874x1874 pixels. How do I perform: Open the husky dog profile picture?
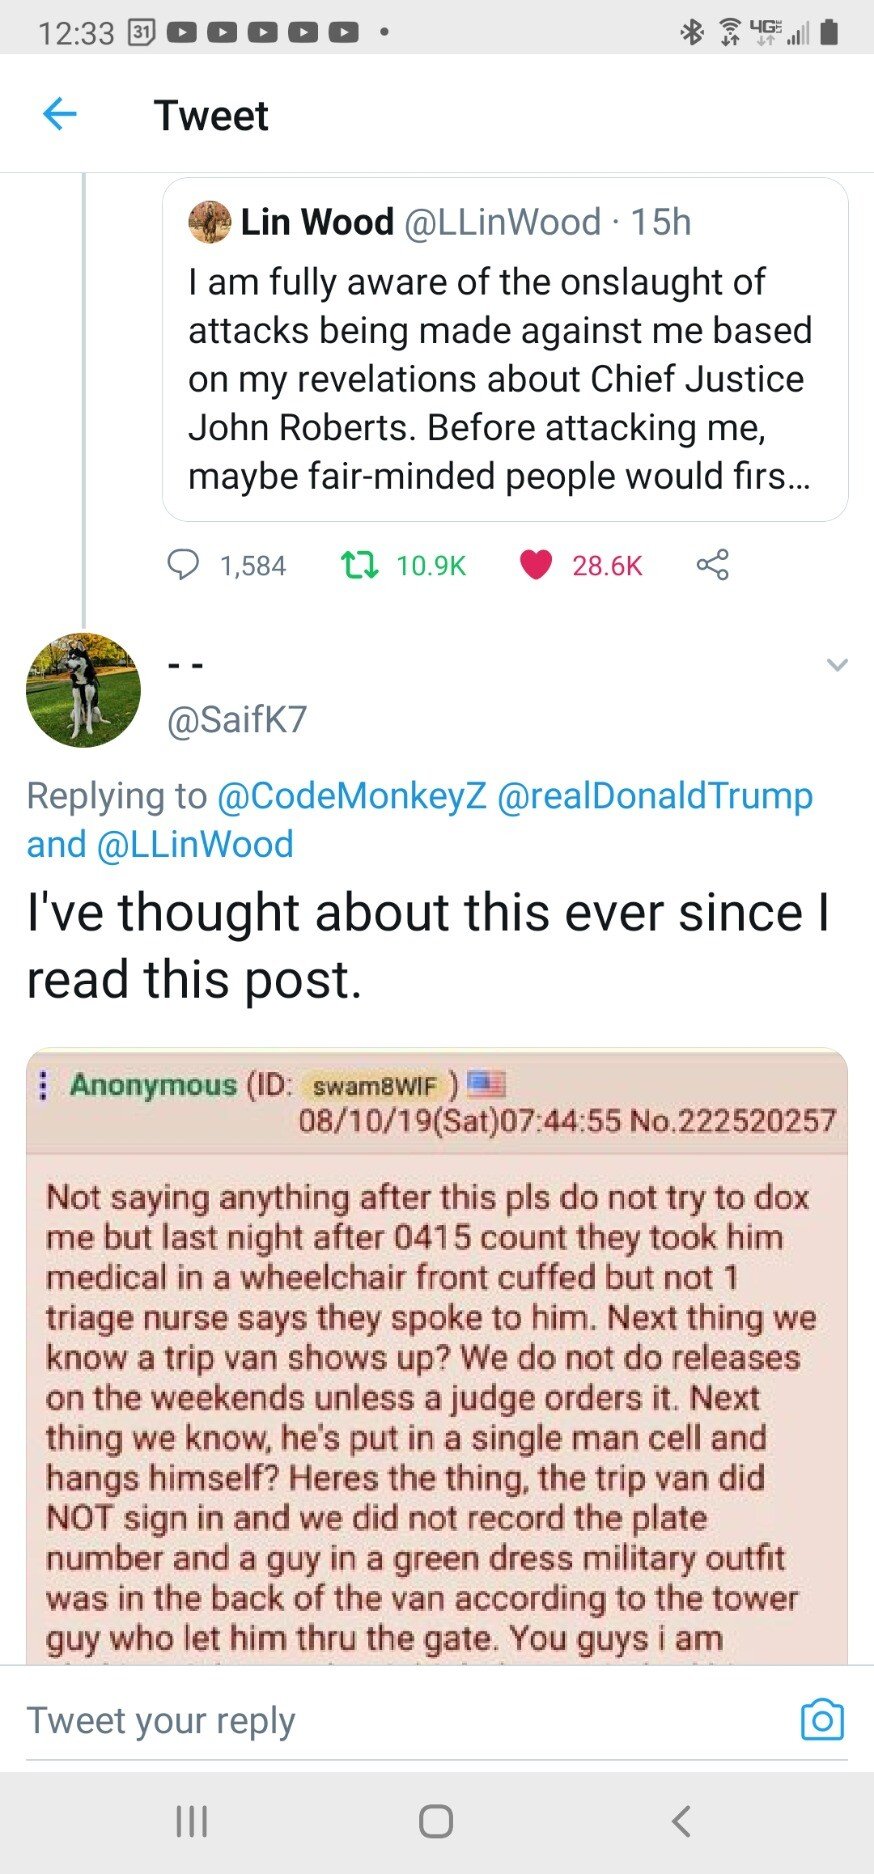pos(83,691)
